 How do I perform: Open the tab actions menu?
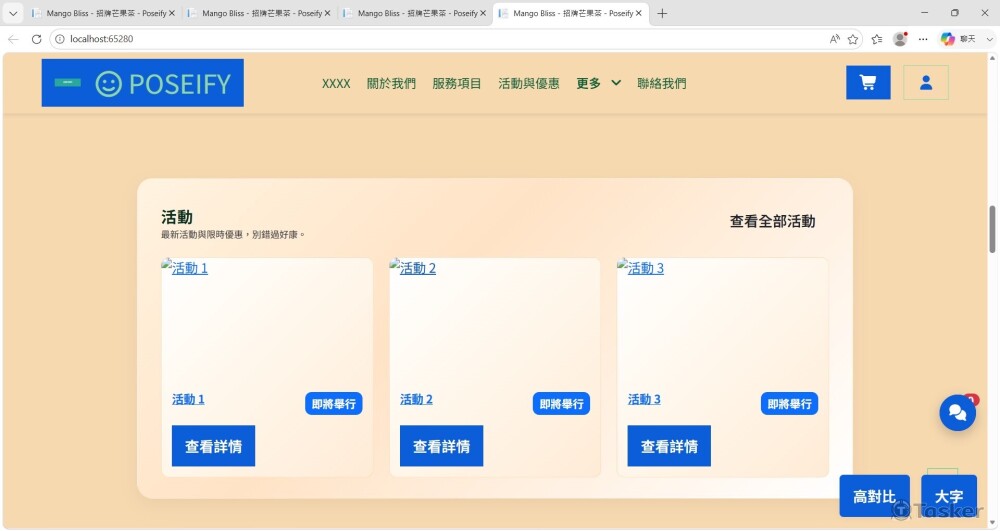(x=13, y=13)
